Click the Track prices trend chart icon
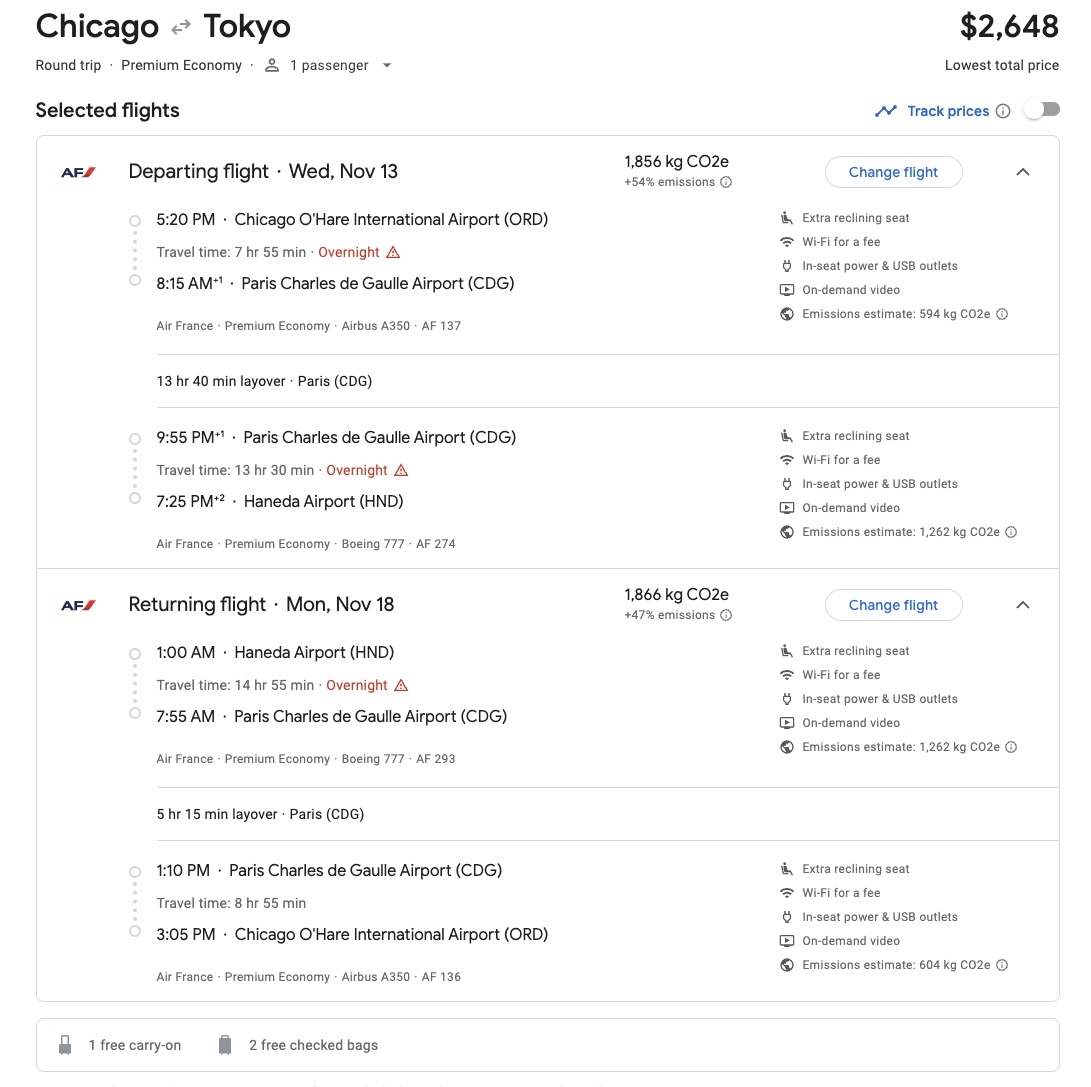Viewport: 1091px width, 1087px height. (x=886, y=111)
